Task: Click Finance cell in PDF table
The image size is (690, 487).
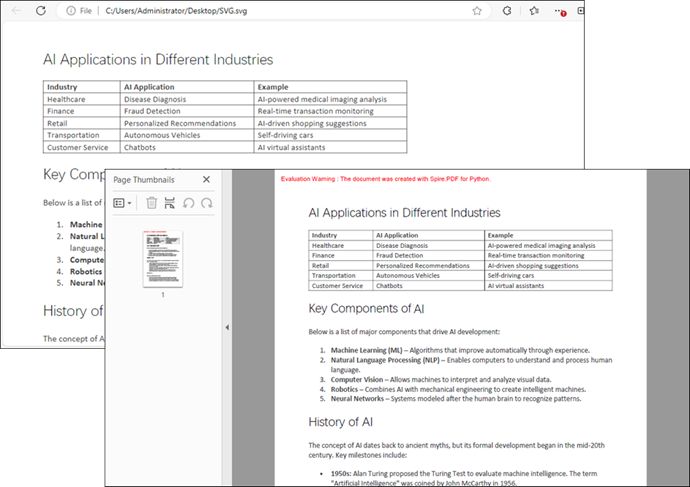Action: click(341, 255)
